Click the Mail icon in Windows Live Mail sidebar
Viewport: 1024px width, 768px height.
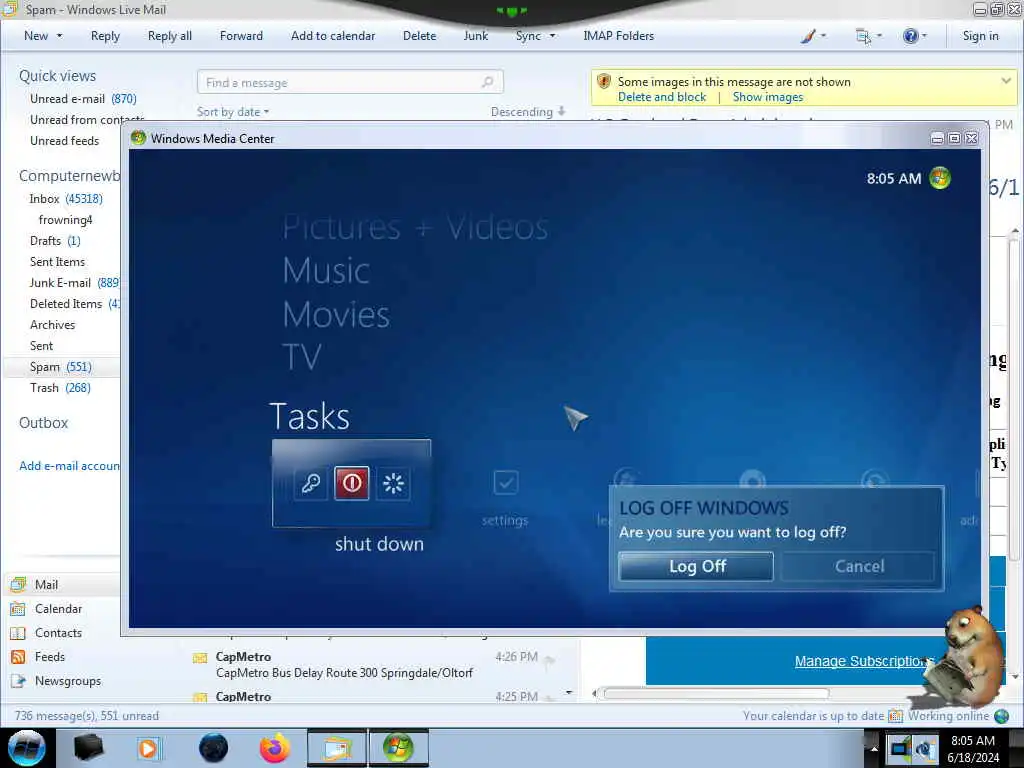(18, 584)
